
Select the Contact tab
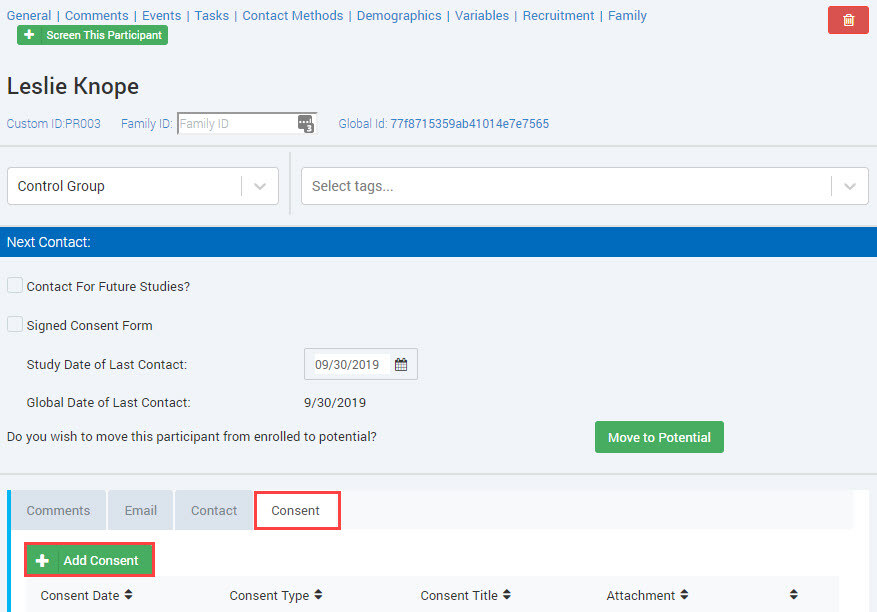(214, 510)
